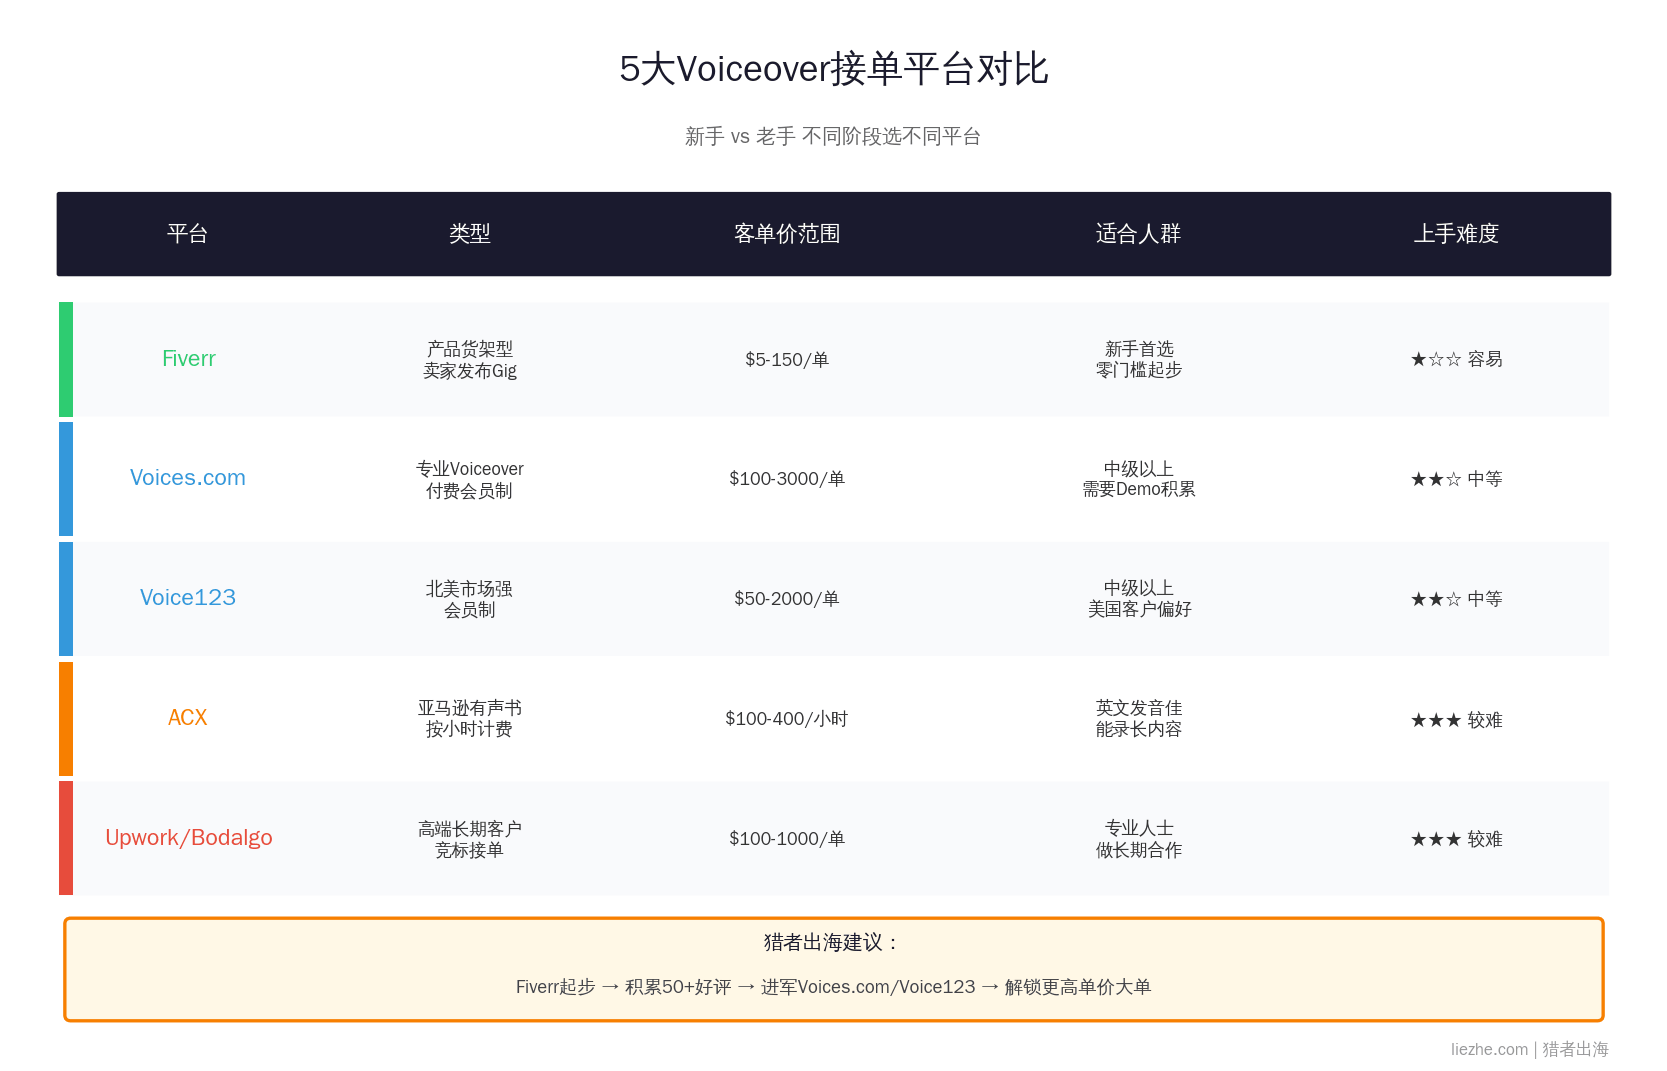Click the Upwork/Bodalgo platform name

pos(189,838)
